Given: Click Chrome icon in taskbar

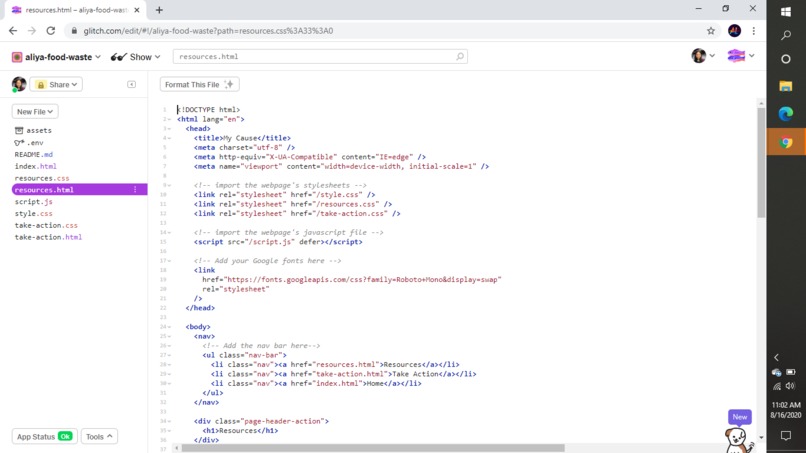Looking at the screenshot, I should [x=785, y=142].
